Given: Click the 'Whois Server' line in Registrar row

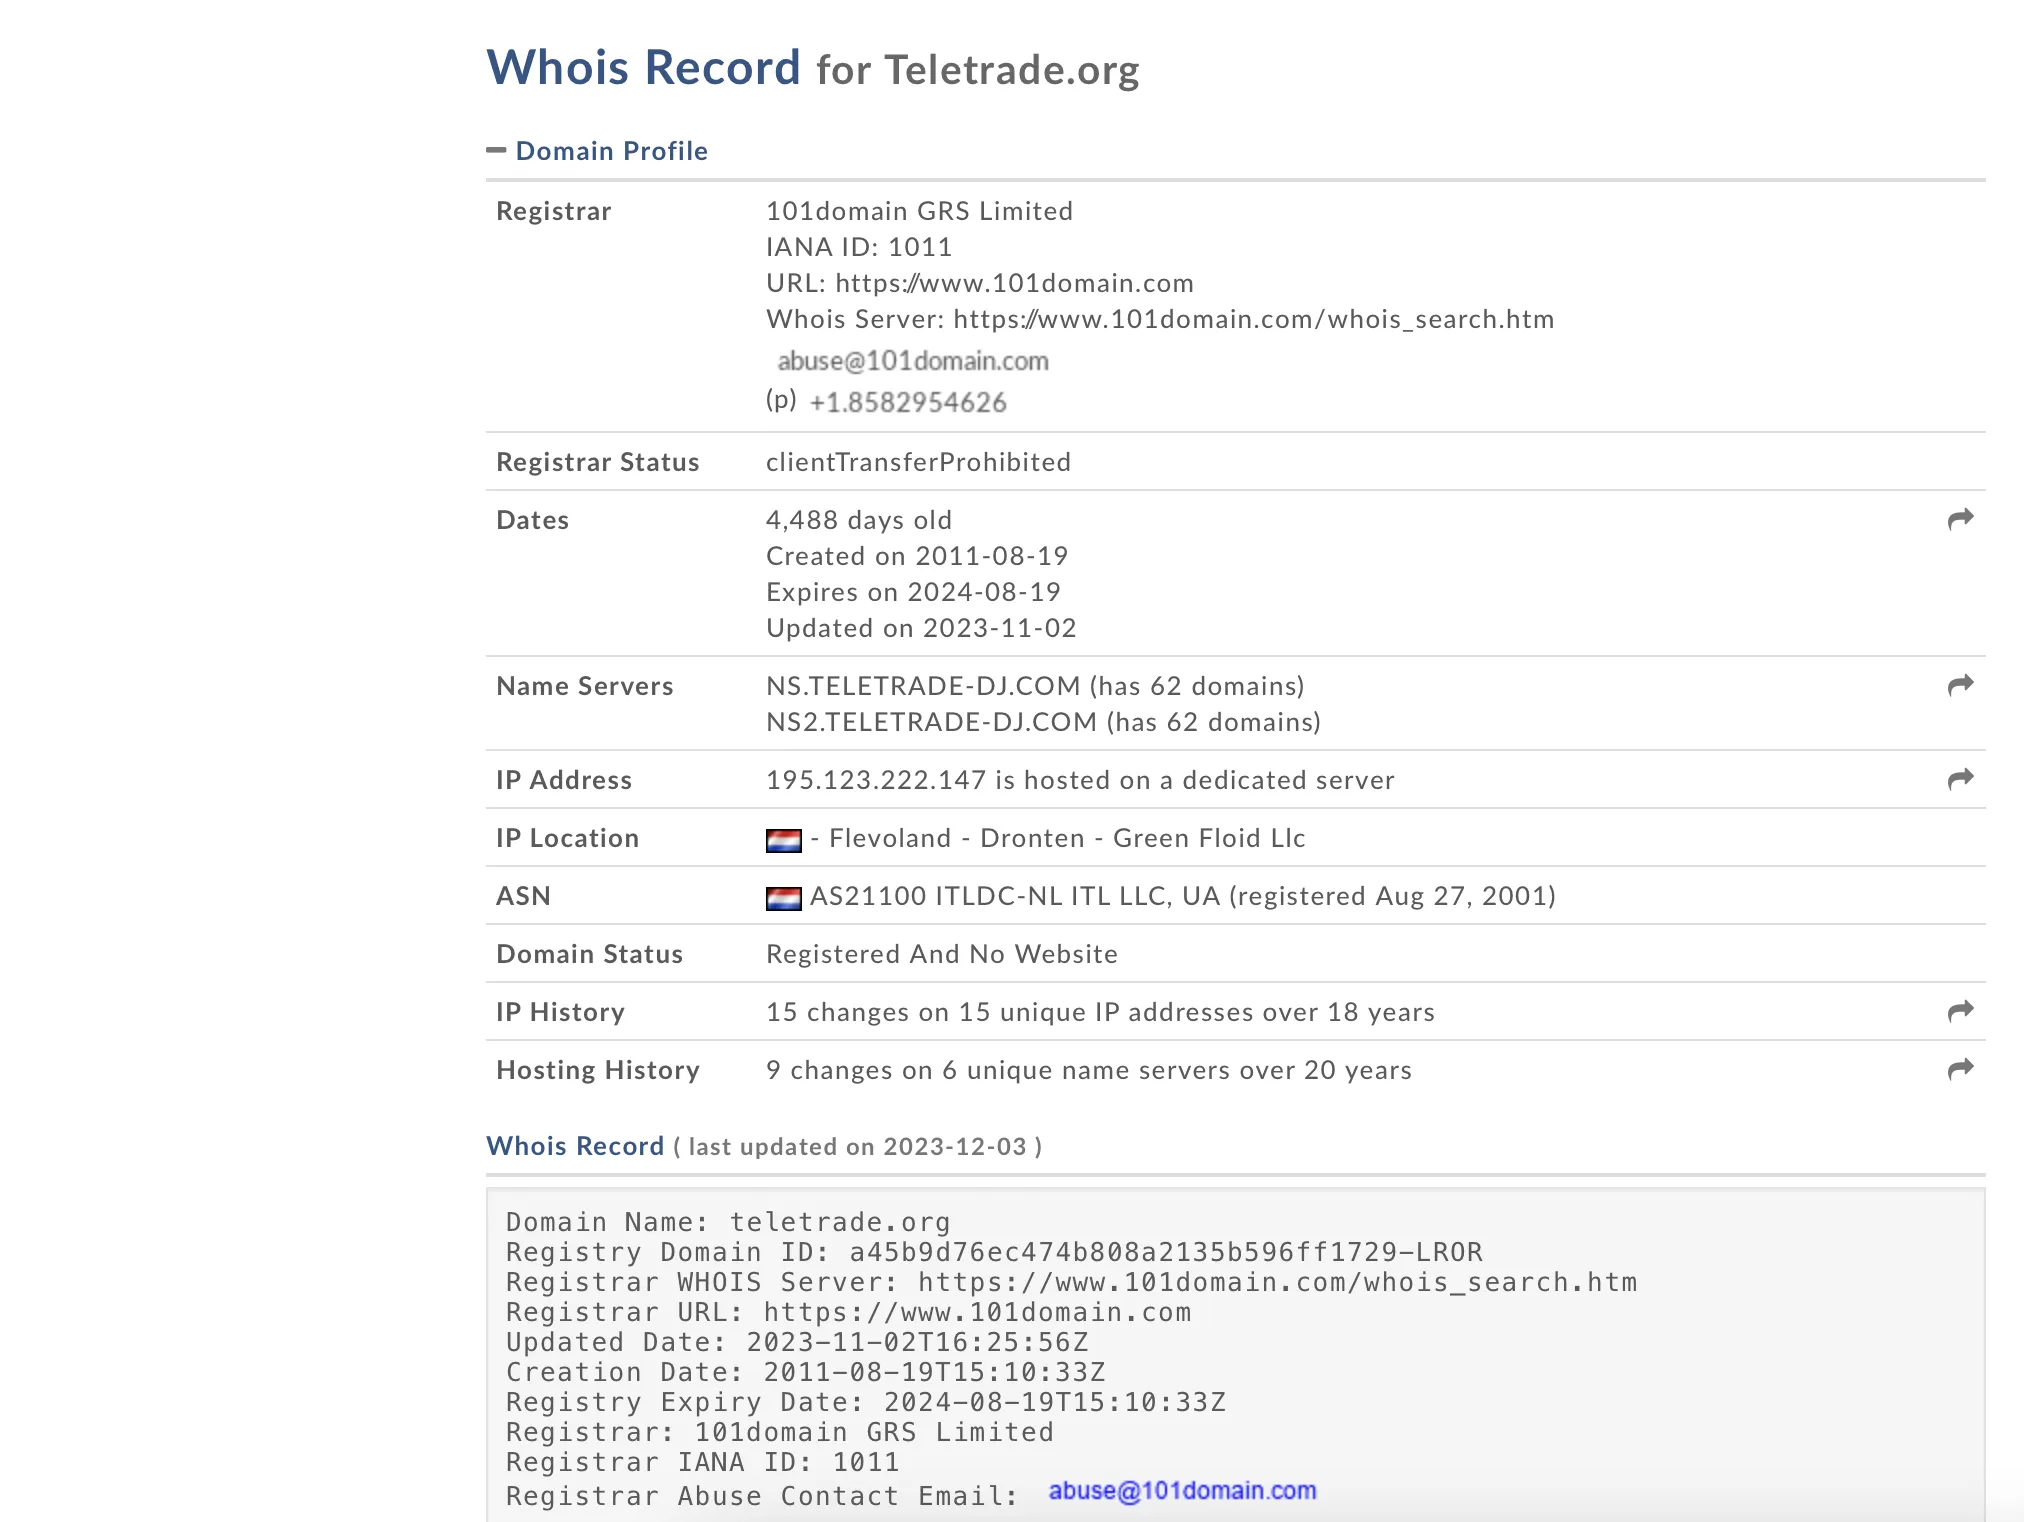Looking at the screenshot, I should pos(1160,319).
